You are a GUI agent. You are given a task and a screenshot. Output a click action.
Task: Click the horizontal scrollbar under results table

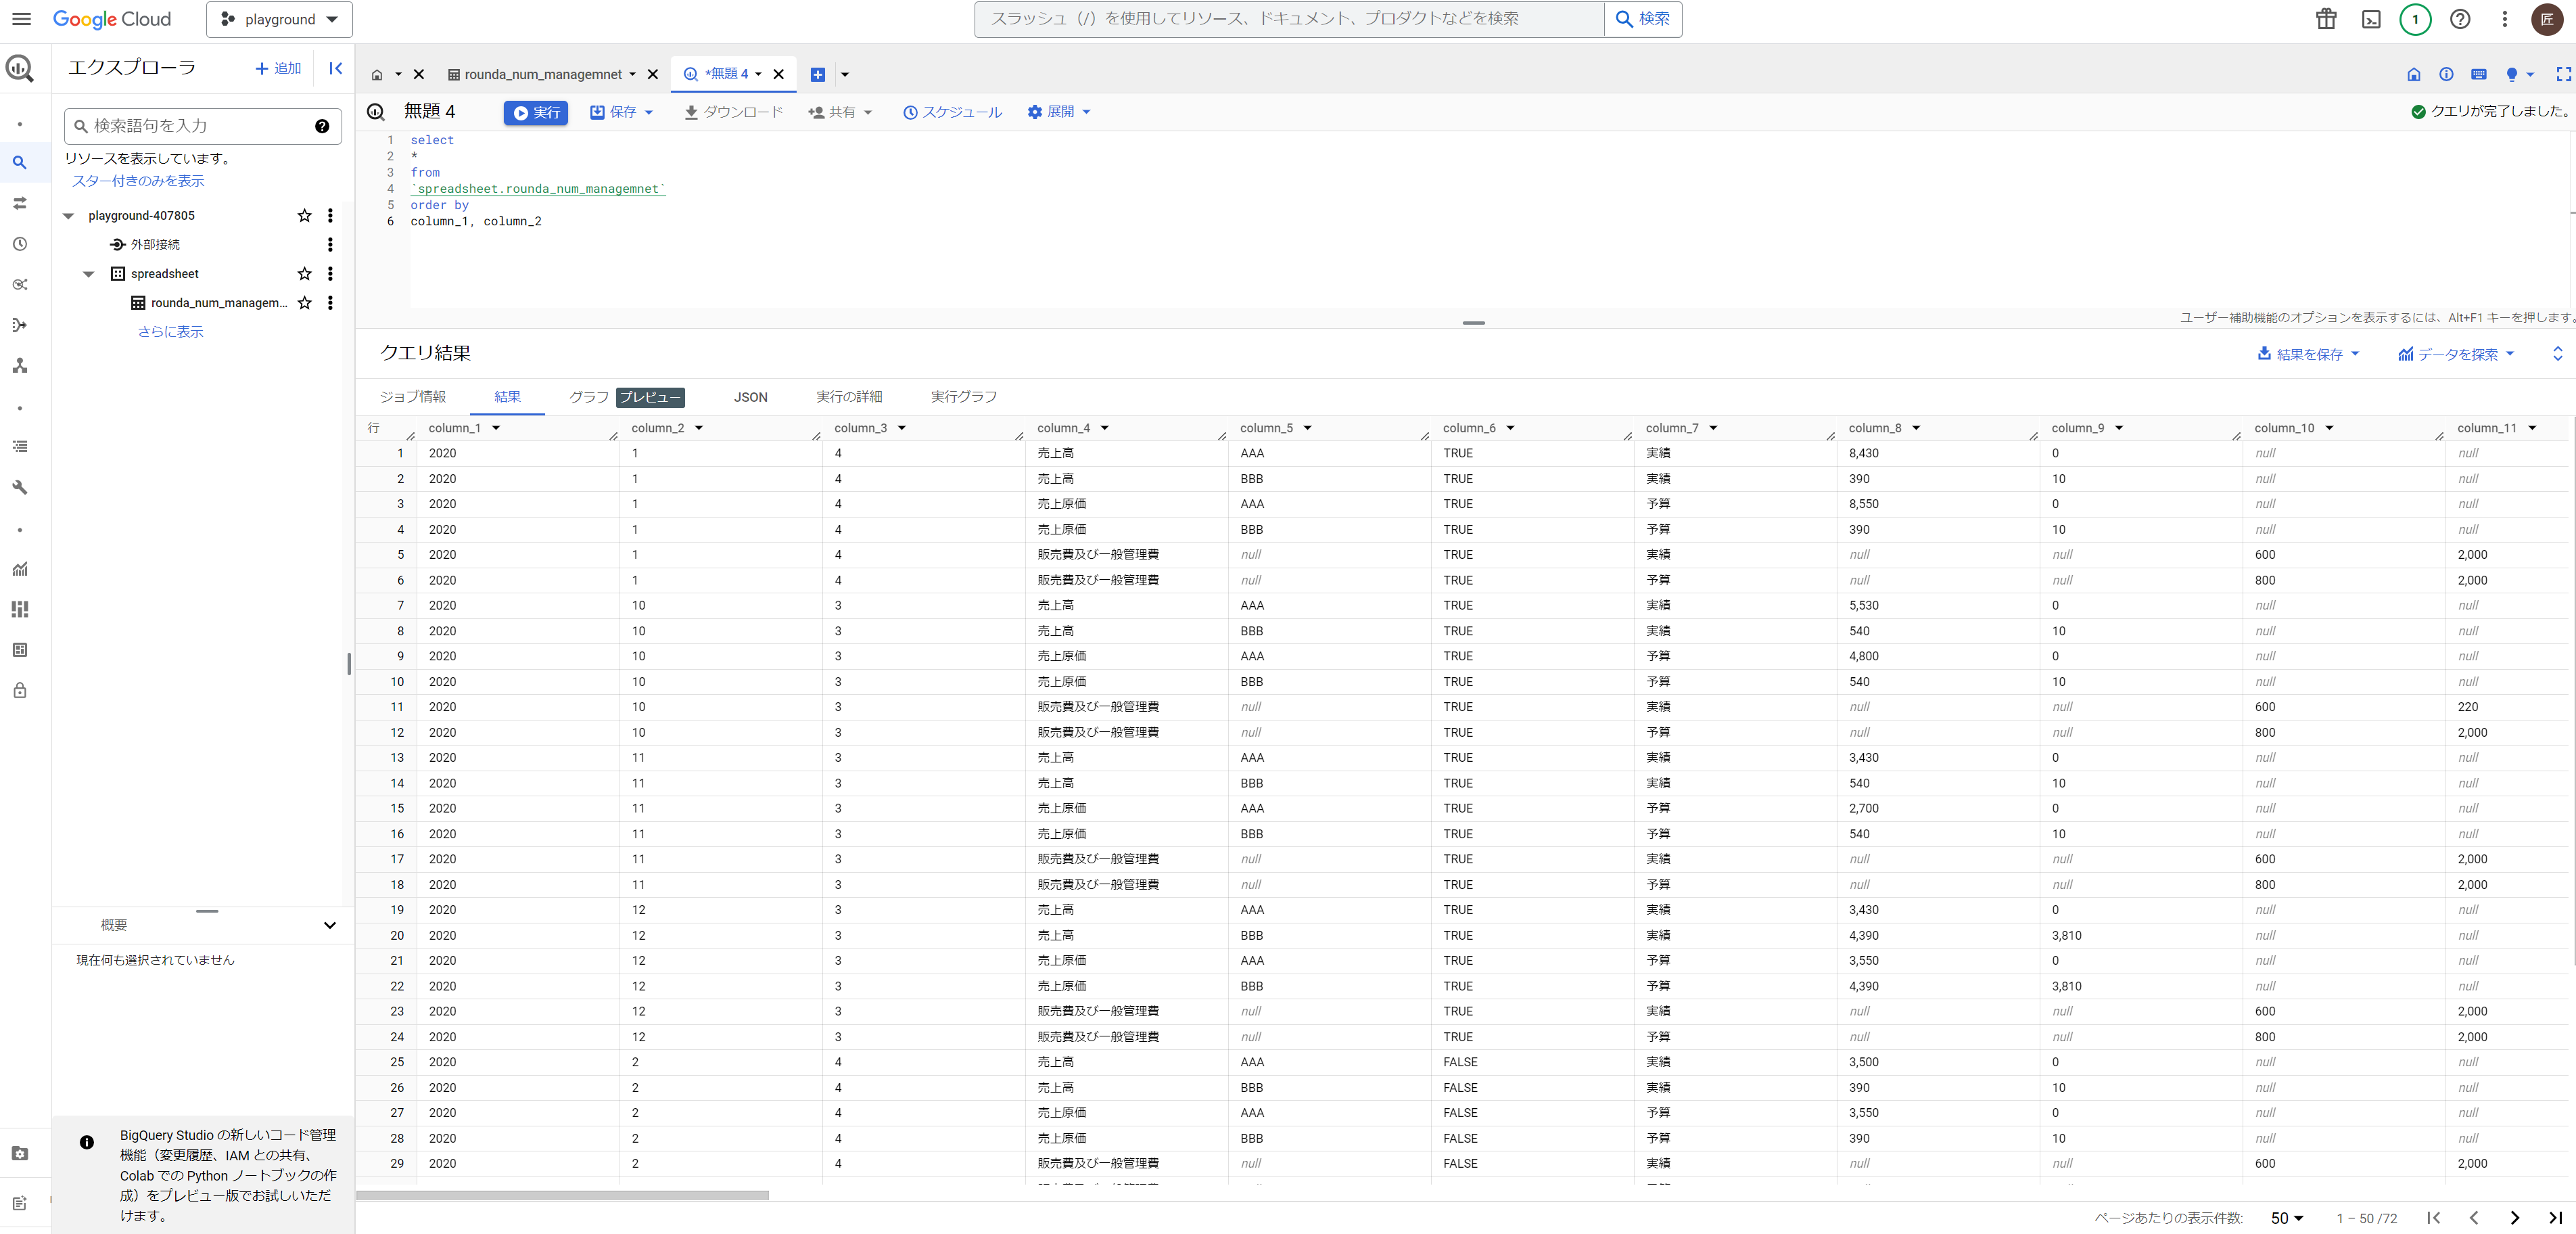coord(563,1195)
